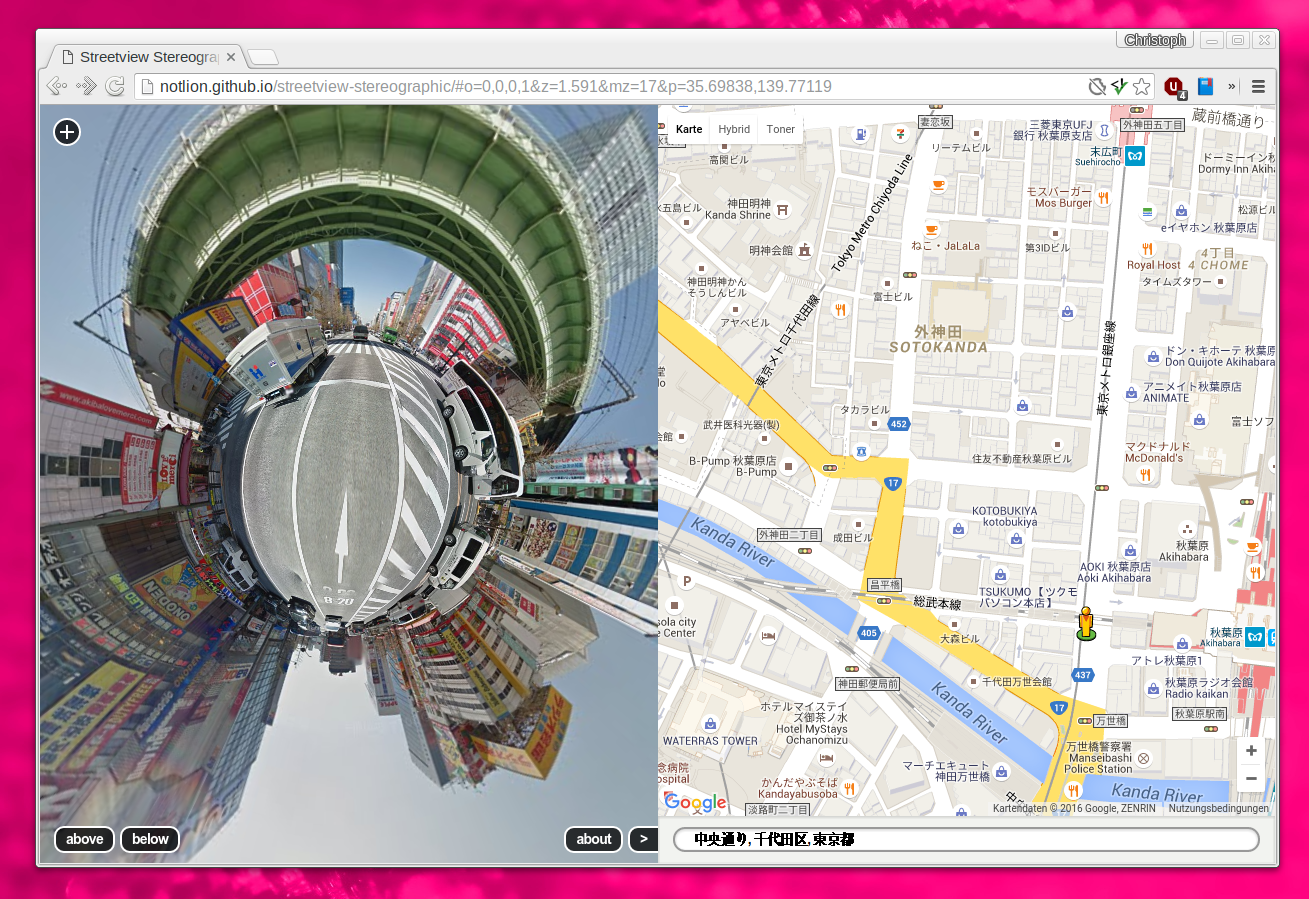Click the Google logo on the map

[x=695, y=802]
